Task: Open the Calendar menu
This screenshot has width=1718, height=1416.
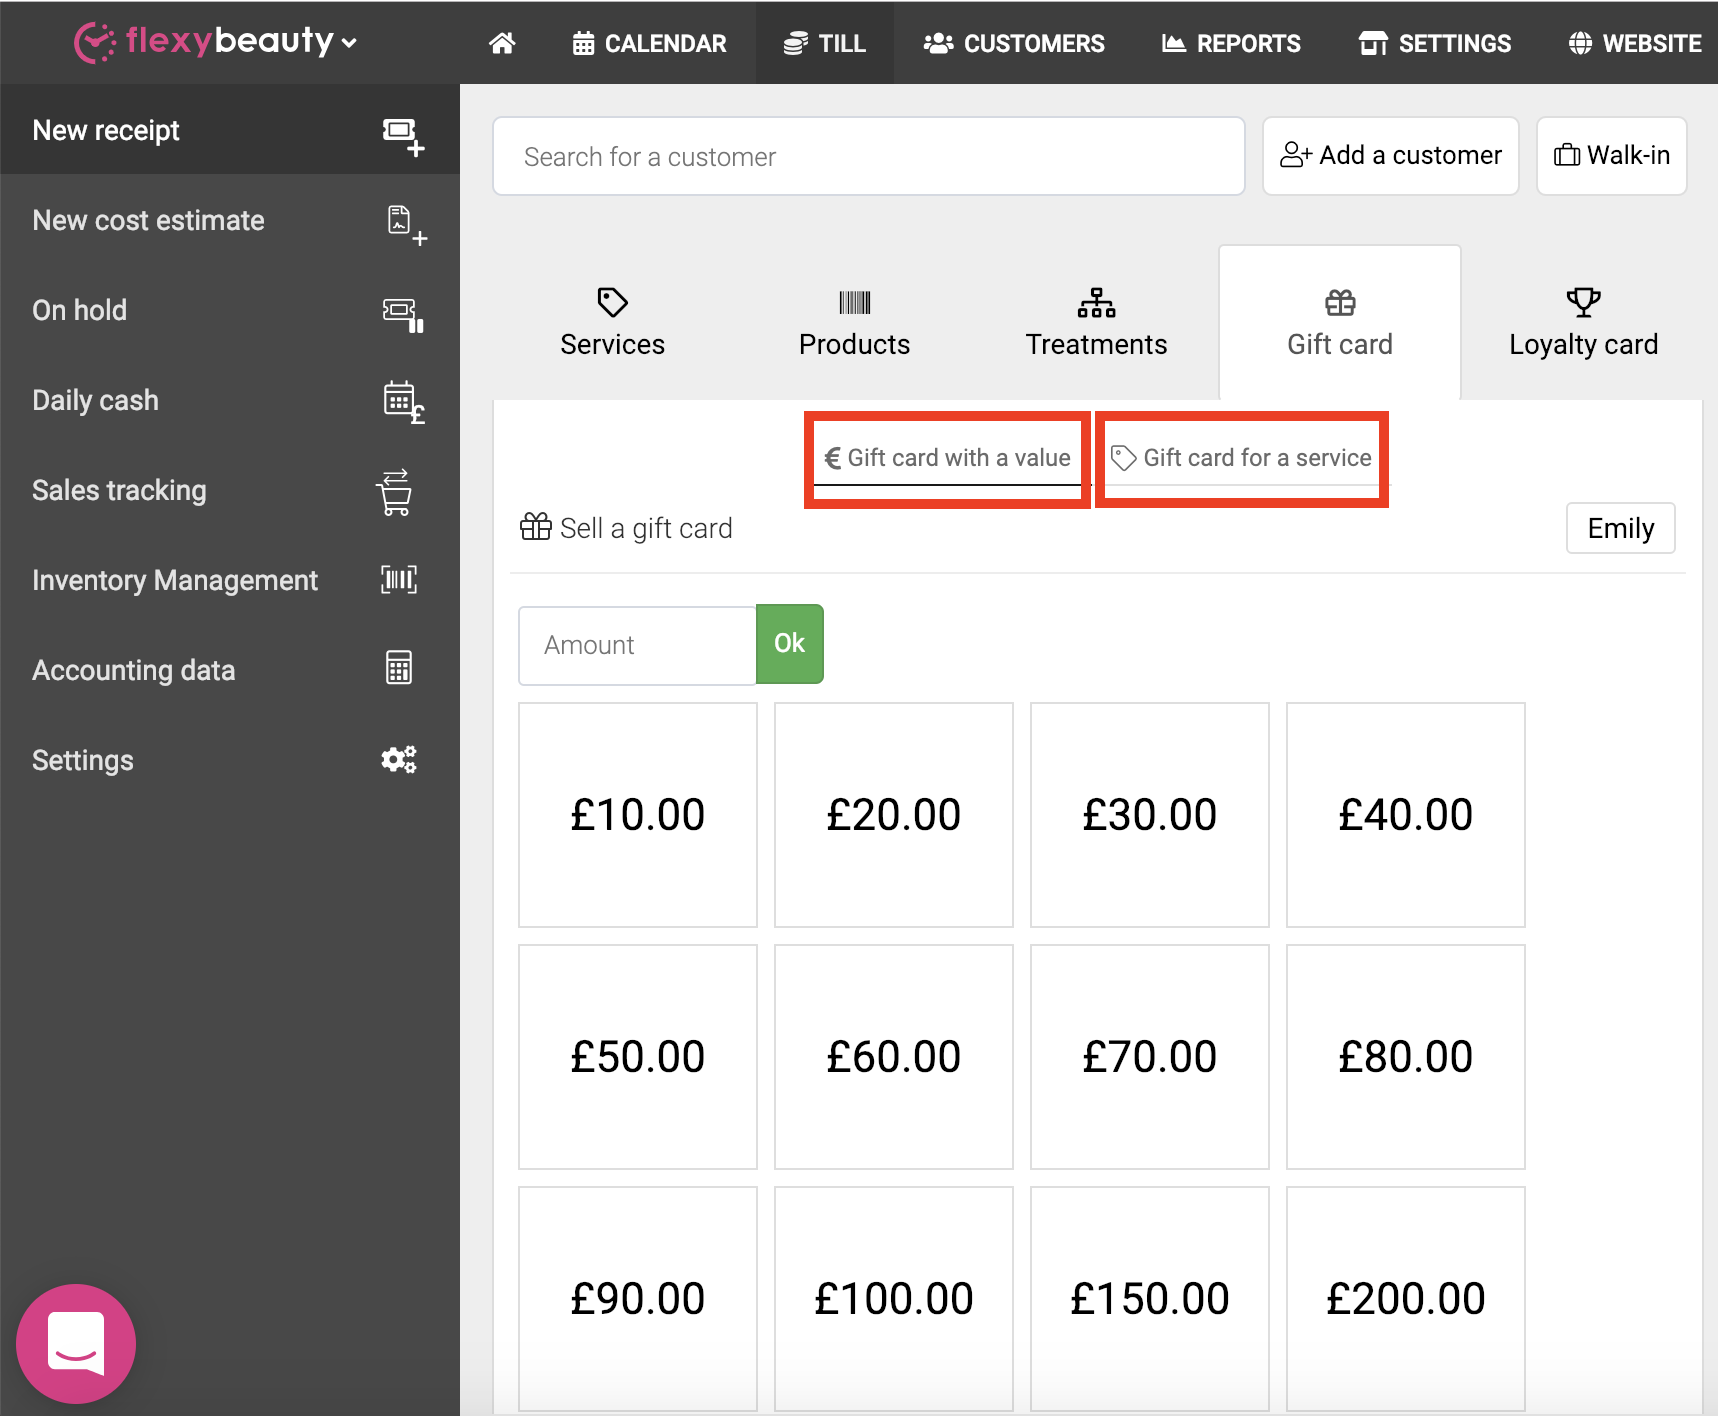Action: coord(649,43)
